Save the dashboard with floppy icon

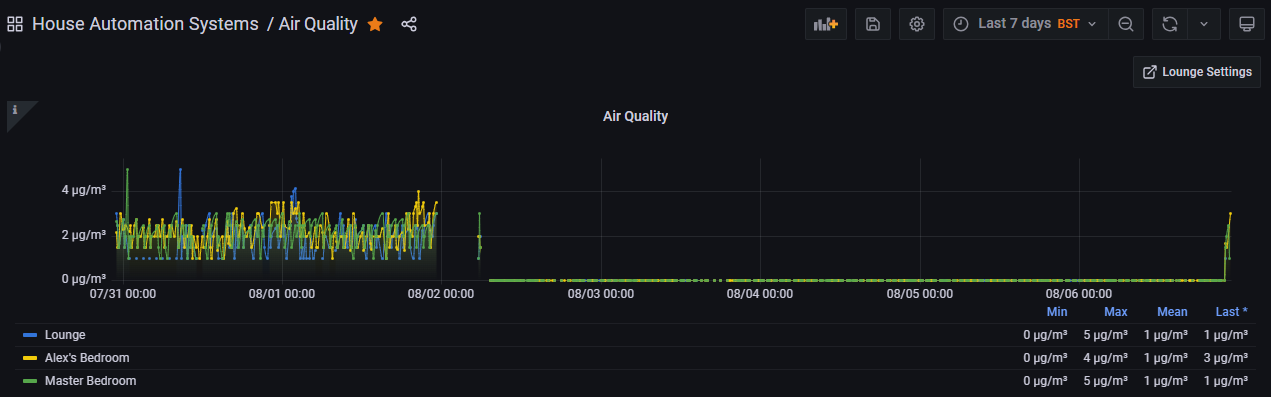pos(872,24)
